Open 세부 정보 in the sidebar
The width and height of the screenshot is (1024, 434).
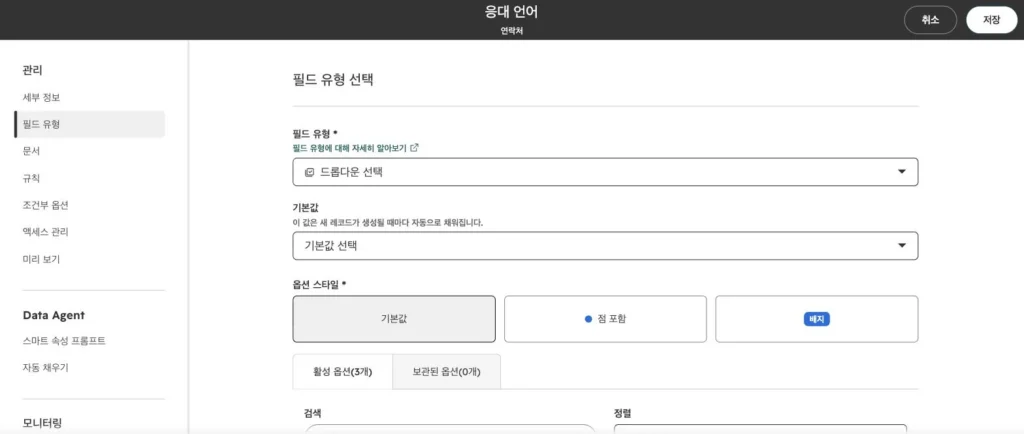click(x=41, y=97)
